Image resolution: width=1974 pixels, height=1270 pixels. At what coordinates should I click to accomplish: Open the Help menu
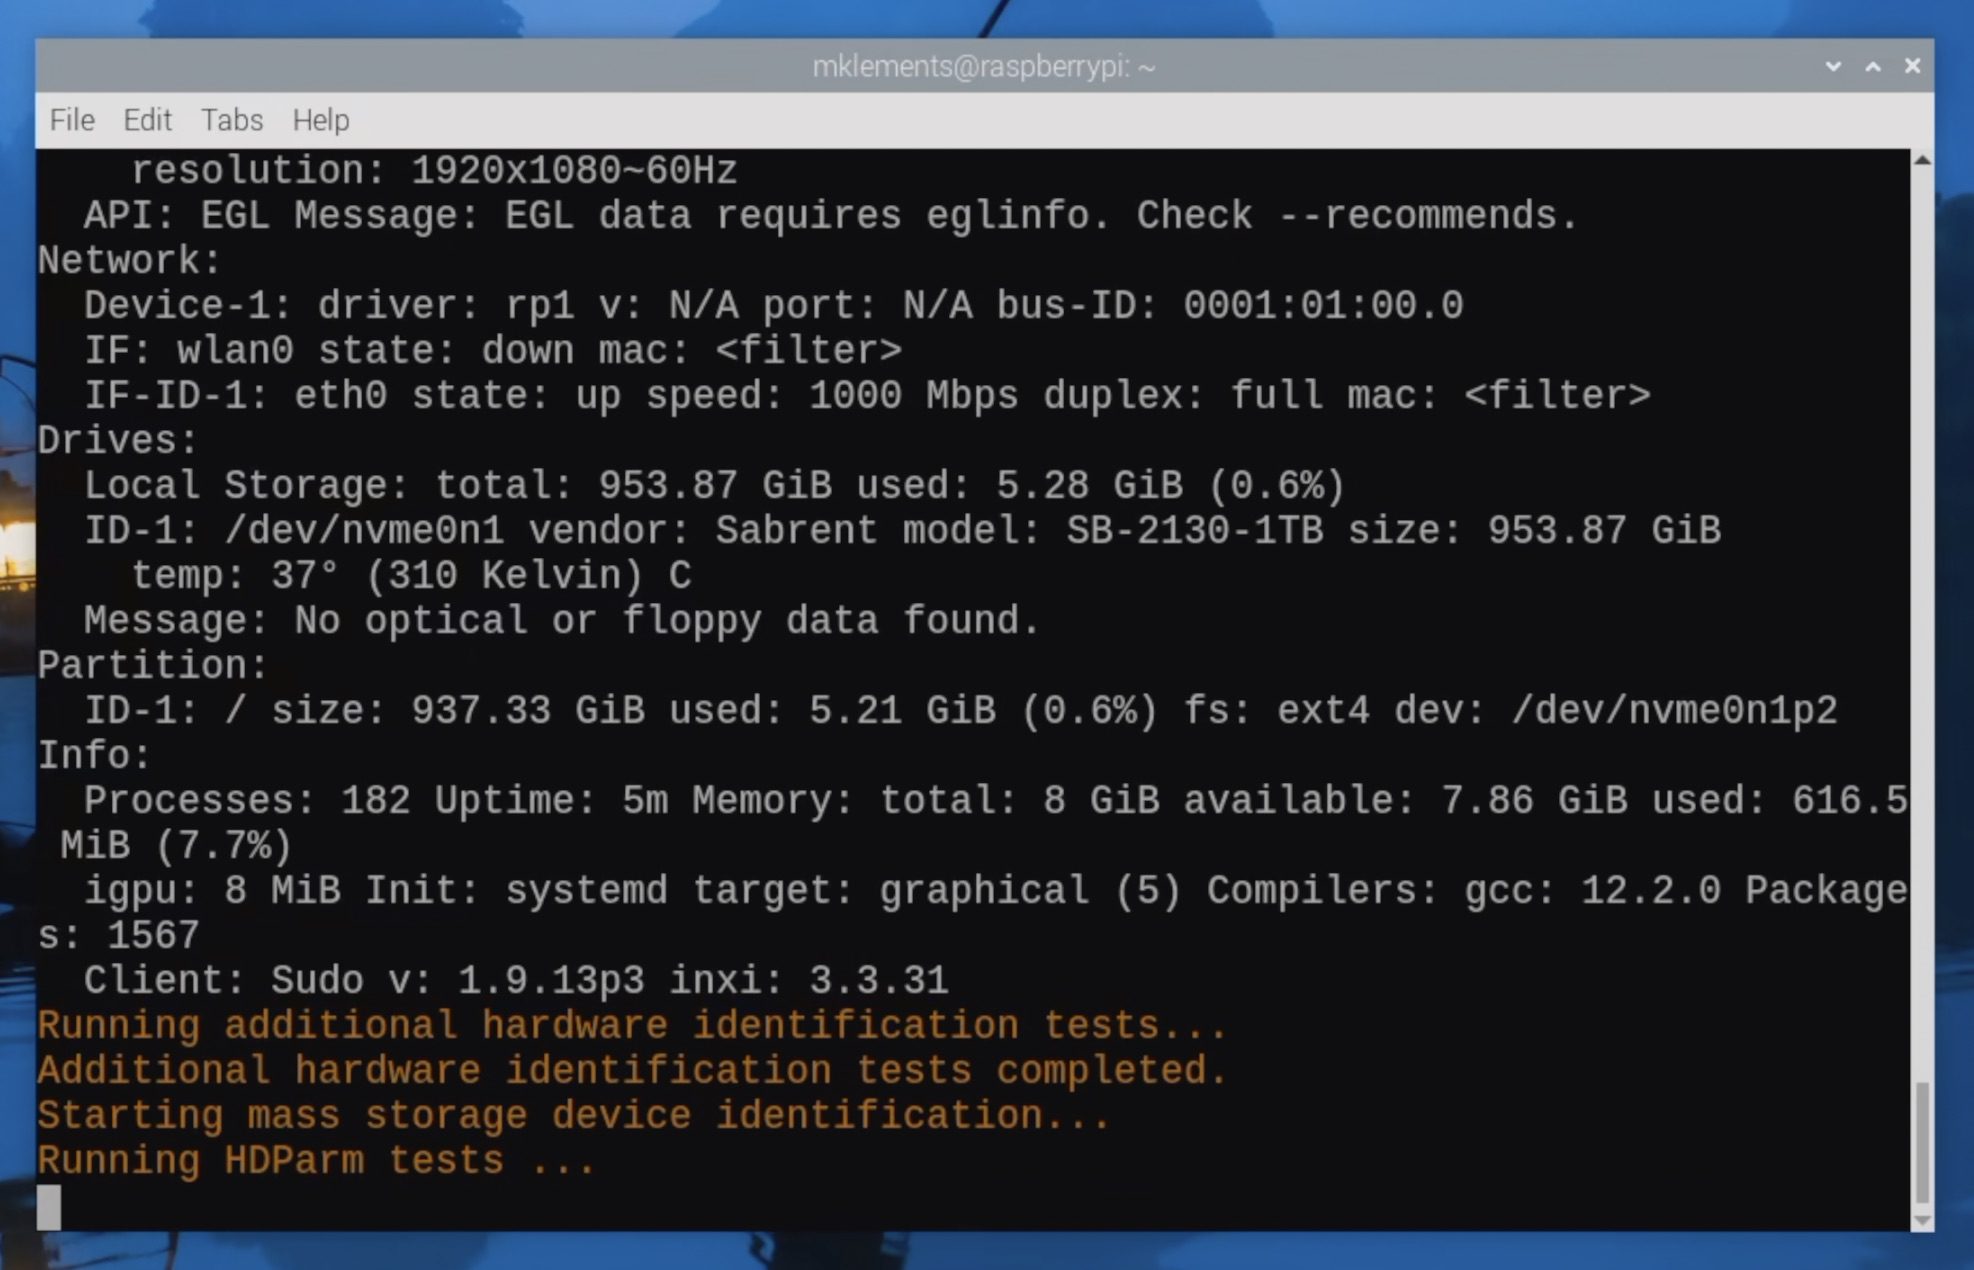click(x=320, y=120)
